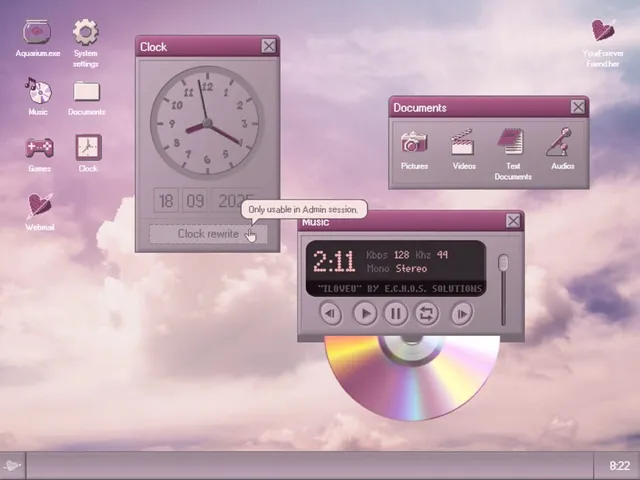This screenshot has height=480, width=640.
Task: Skip to previous track
Action: point(331,313)
